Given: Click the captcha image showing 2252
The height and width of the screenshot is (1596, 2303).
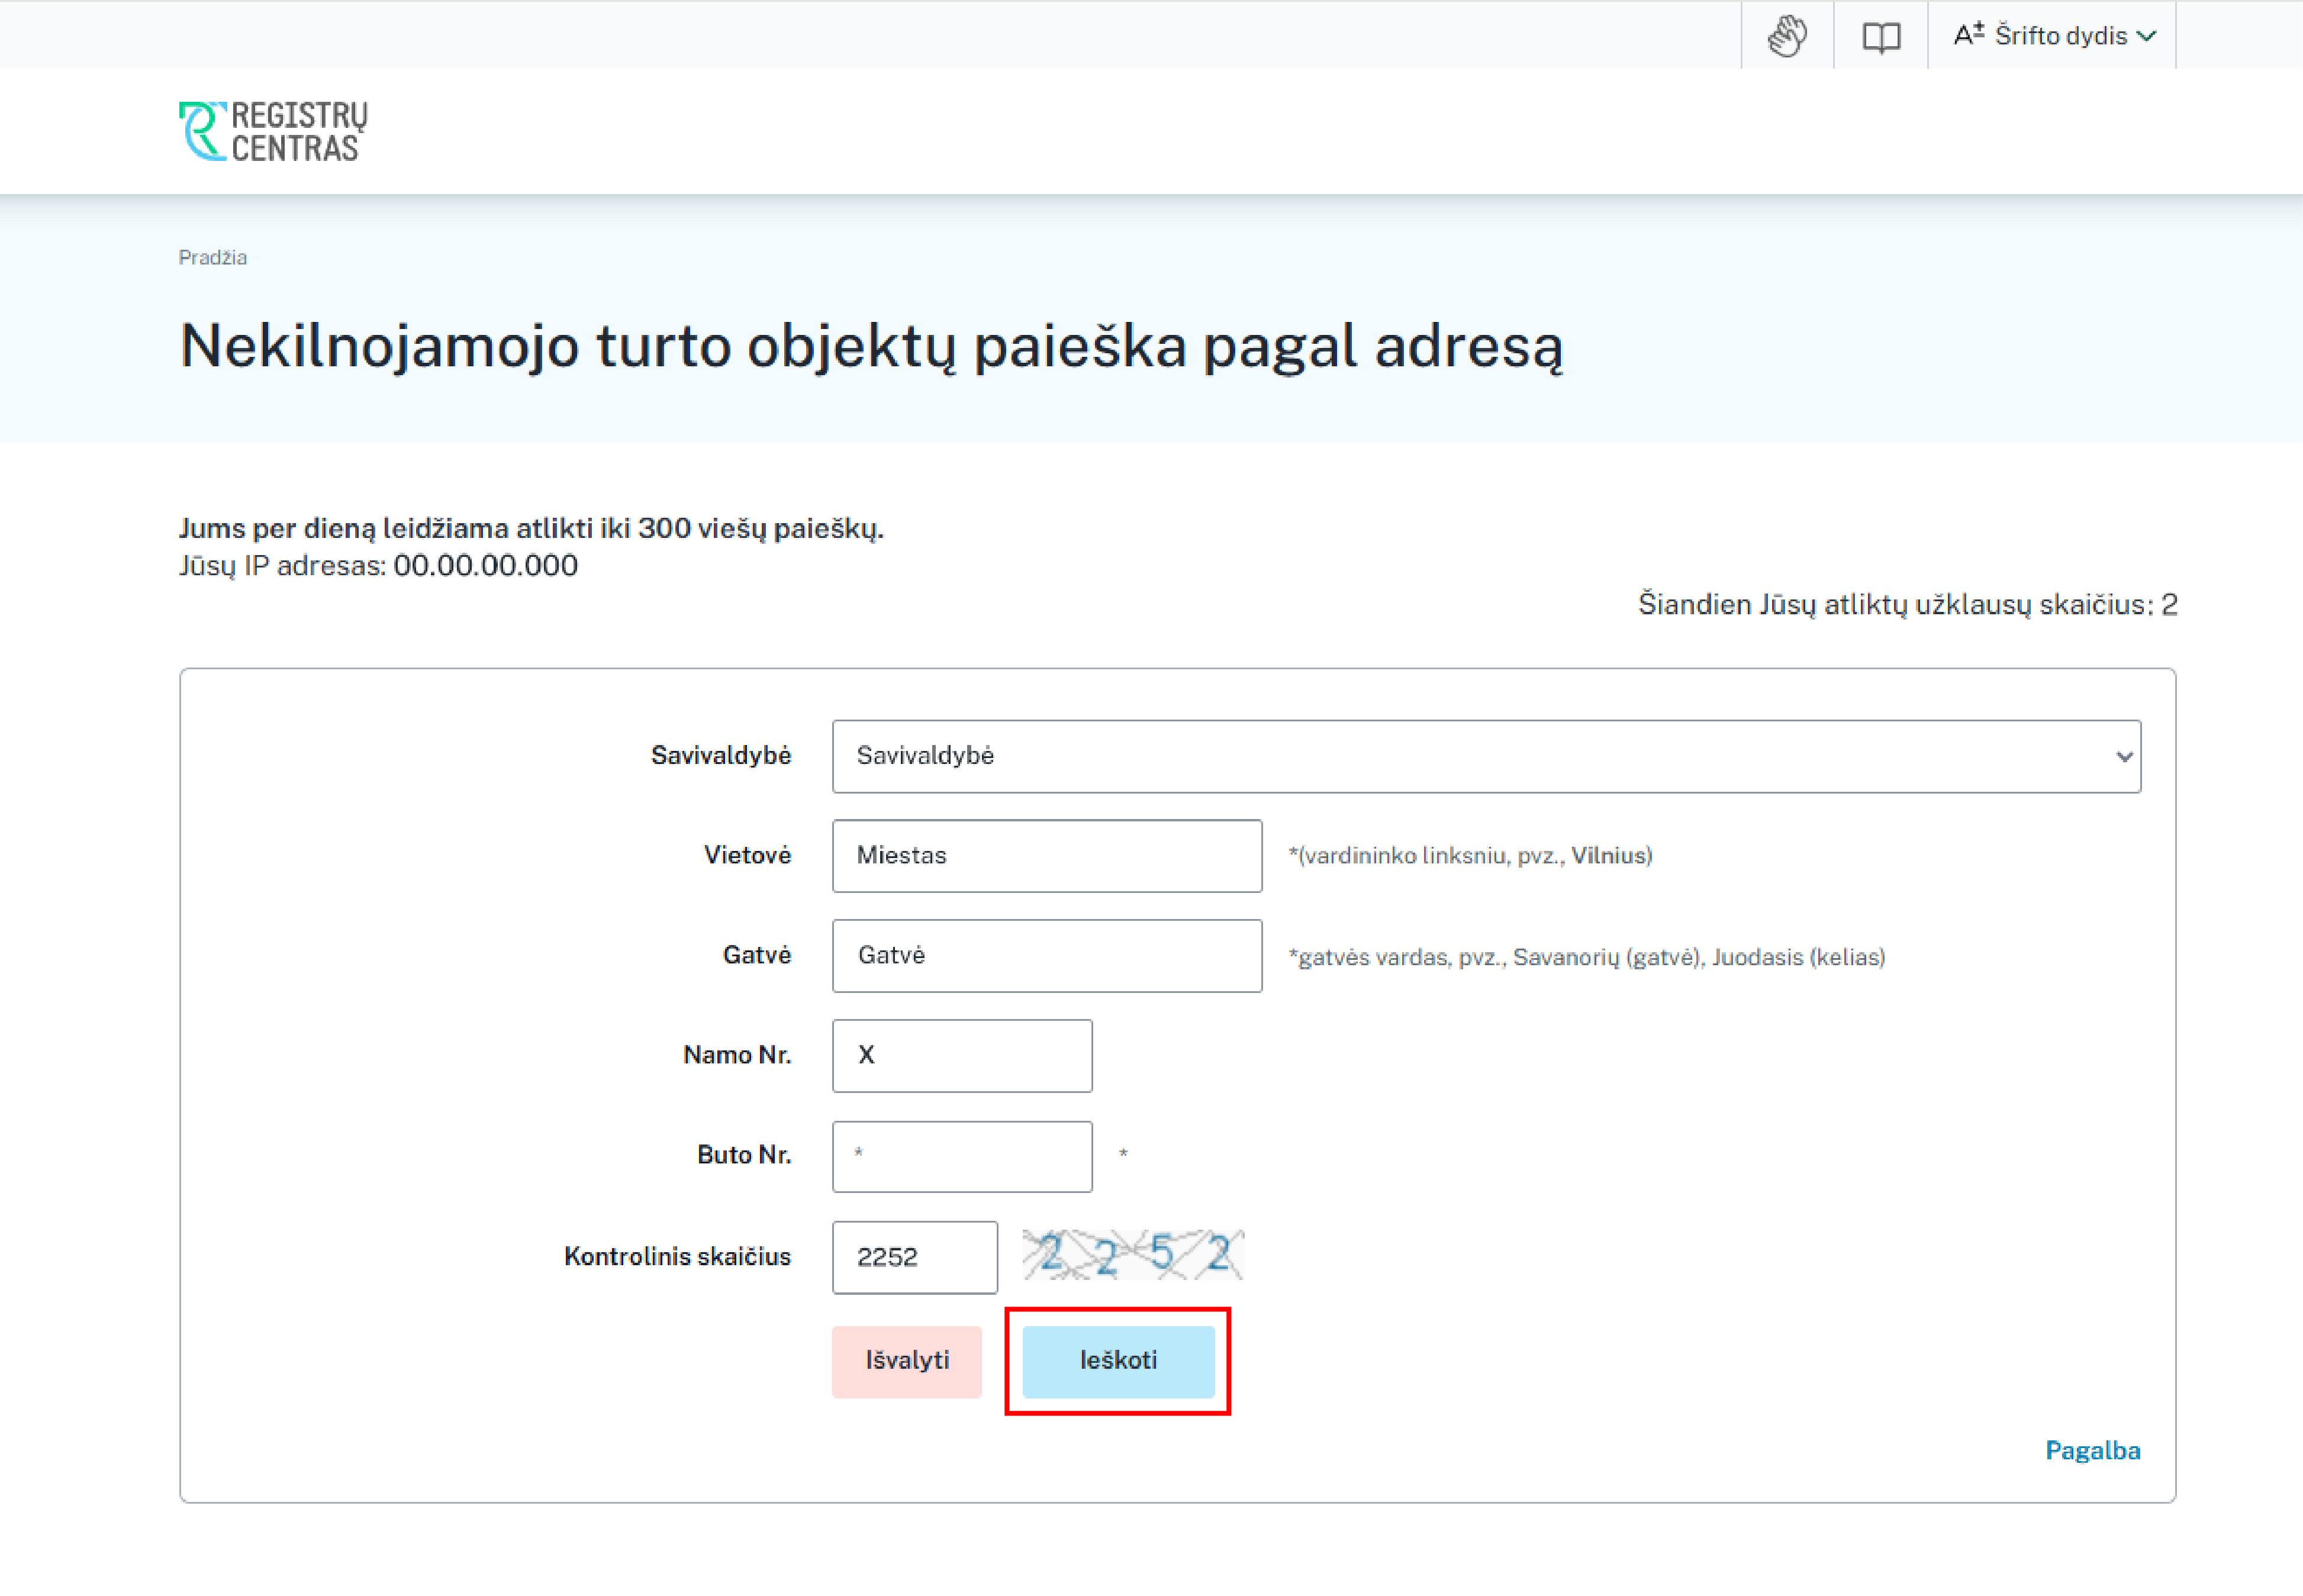Looking at the screenshot, I should point(1133,1254).
